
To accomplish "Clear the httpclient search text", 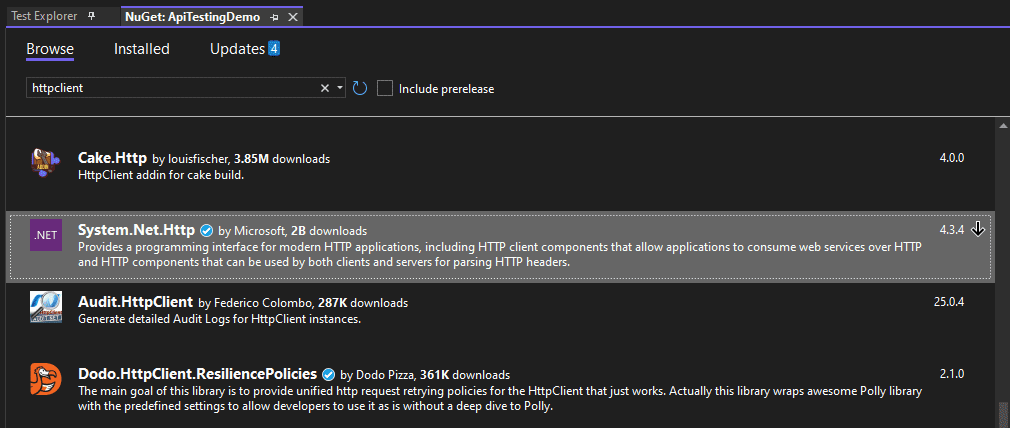I will point(325,88).
